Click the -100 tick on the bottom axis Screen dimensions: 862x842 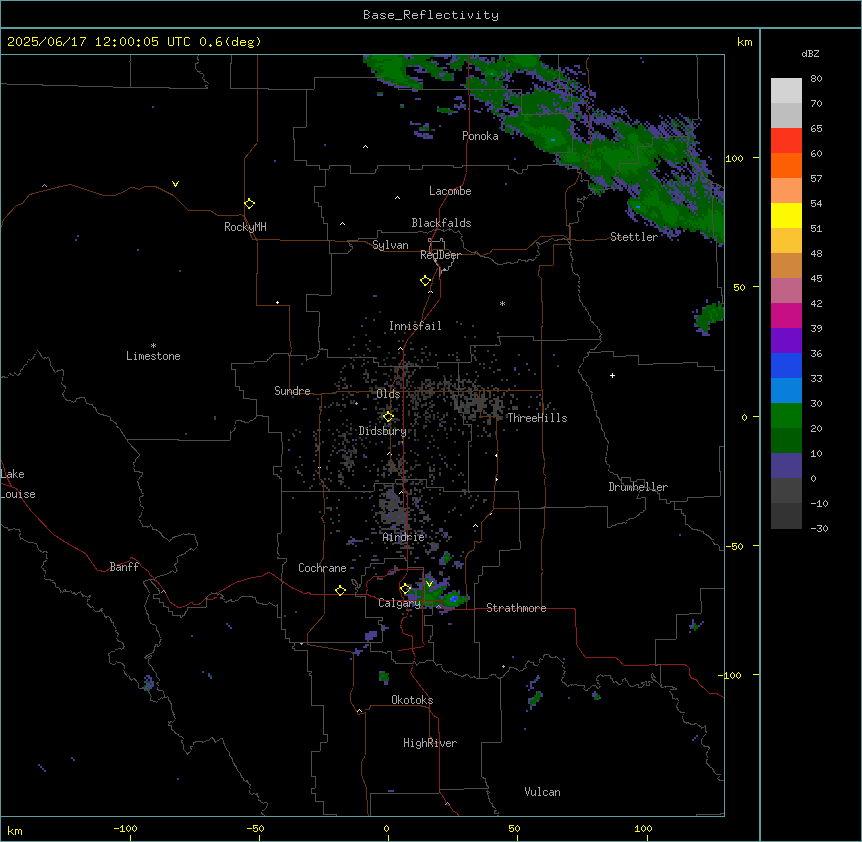[x=126, y=828]
